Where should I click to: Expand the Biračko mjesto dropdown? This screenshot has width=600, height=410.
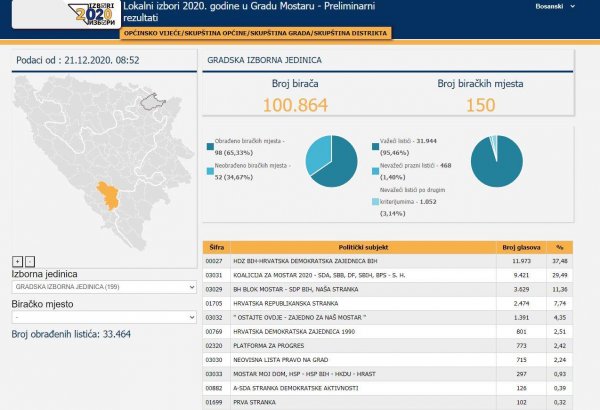point(101,317)
